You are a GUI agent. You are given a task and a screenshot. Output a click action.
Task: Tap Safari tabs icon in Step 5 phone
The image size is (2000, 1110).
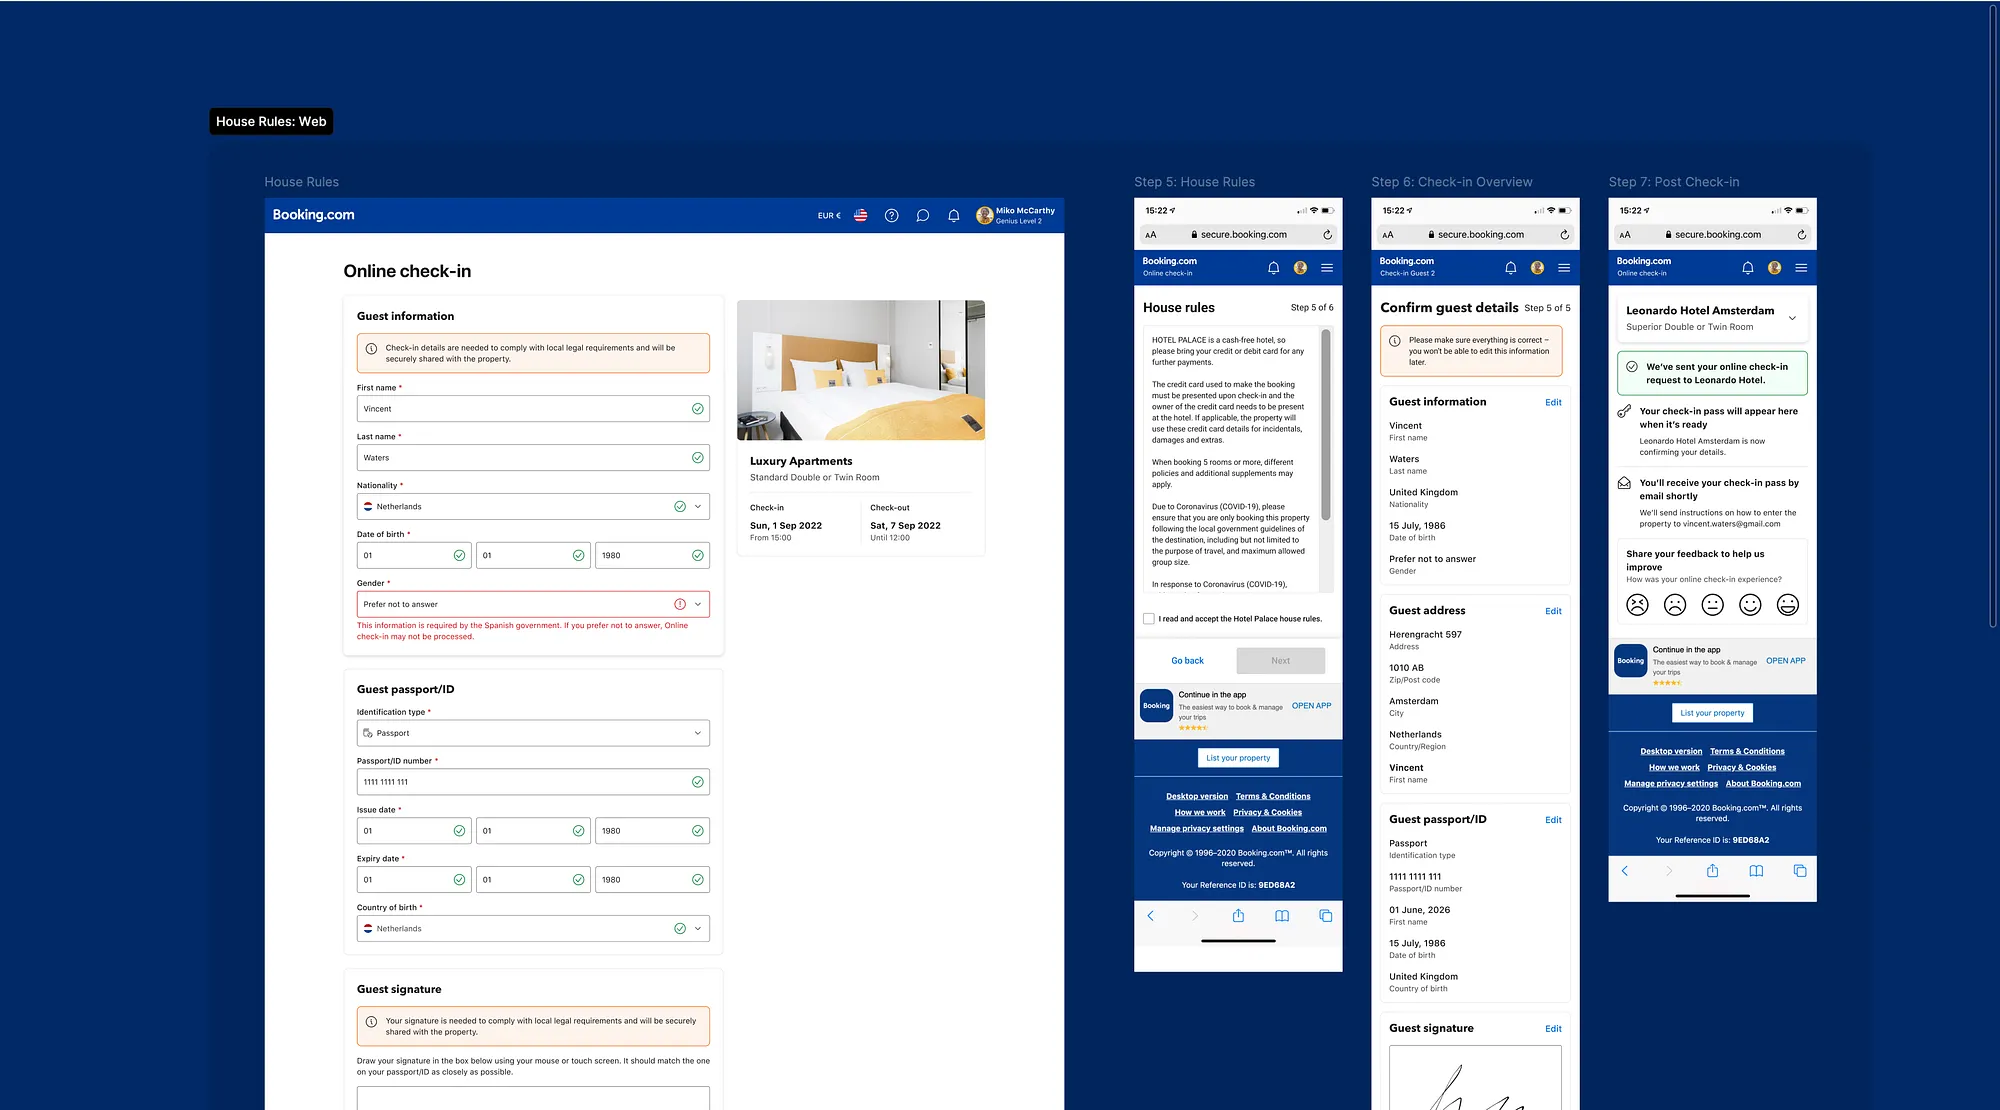[x=1325, y=915]
